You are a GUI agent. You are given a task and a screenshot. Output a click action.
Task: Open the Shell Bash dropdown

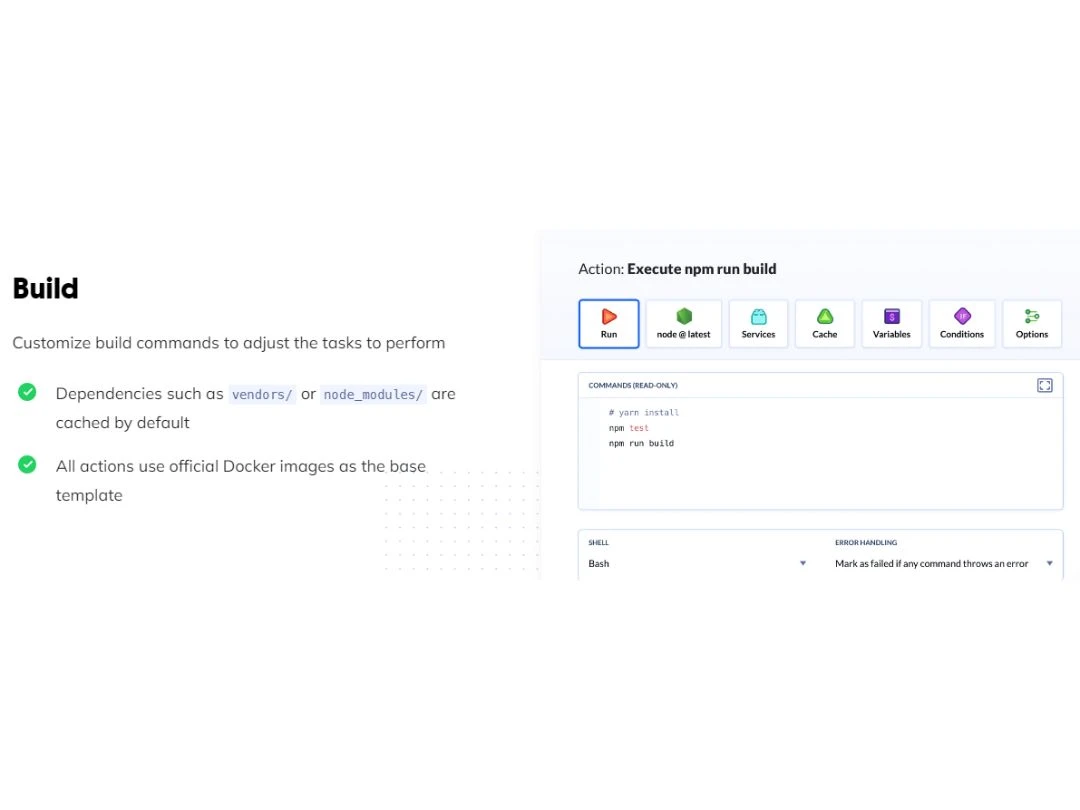coord(697,563)
